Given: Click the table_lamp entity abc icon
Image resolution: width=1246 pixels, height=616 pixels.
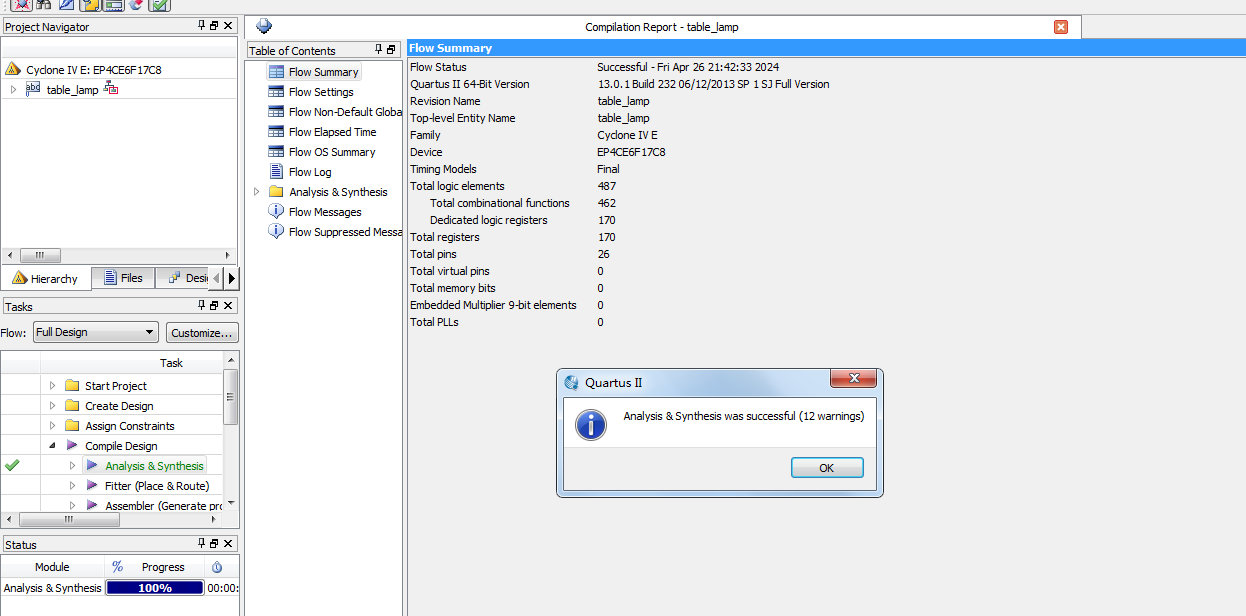Looking at the screenshot, I should (33, 89).
